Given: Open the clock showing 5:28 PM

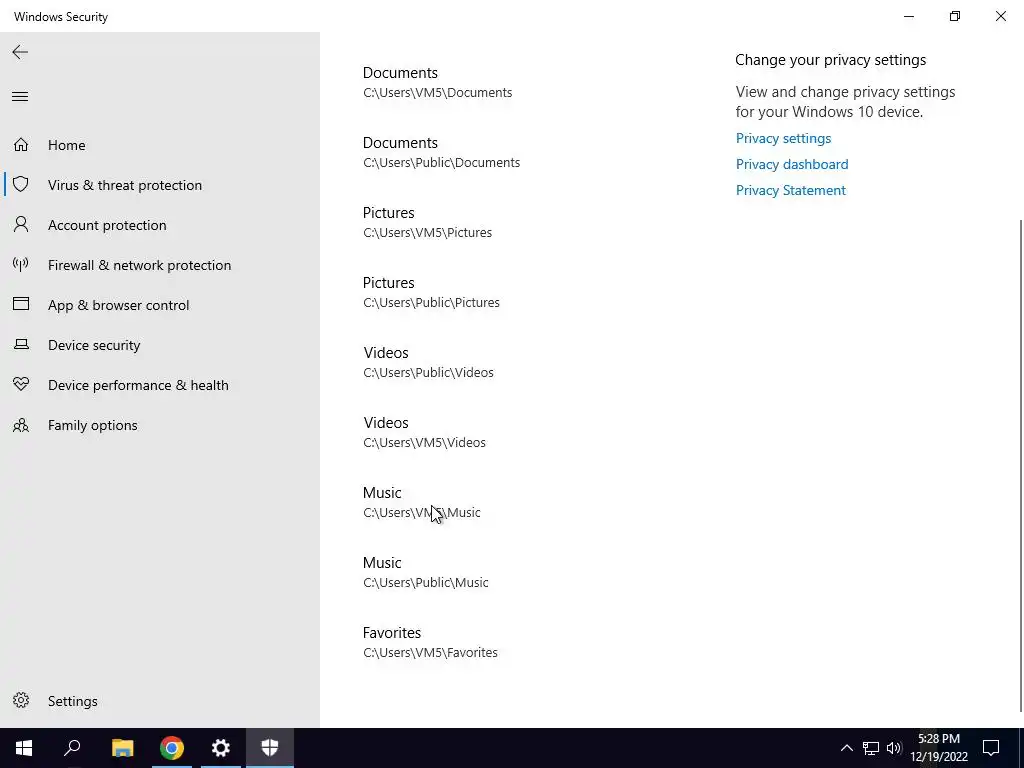Looking at the screenshot, I should pos(939,748).
